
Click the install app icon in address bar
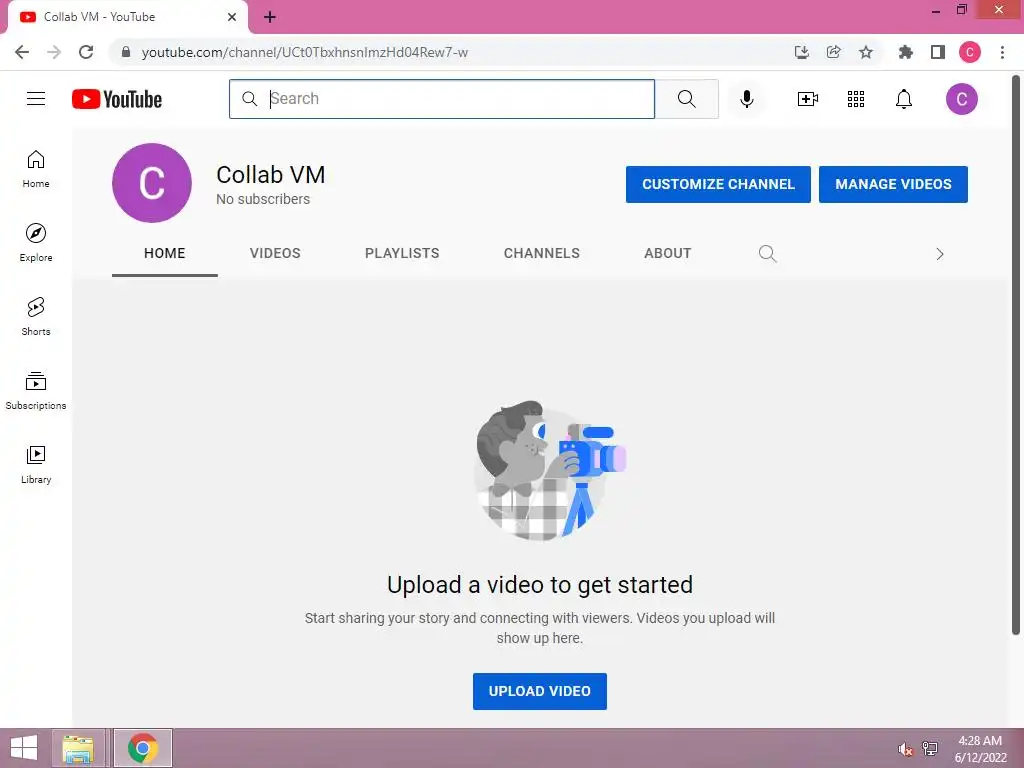point(802,52)
